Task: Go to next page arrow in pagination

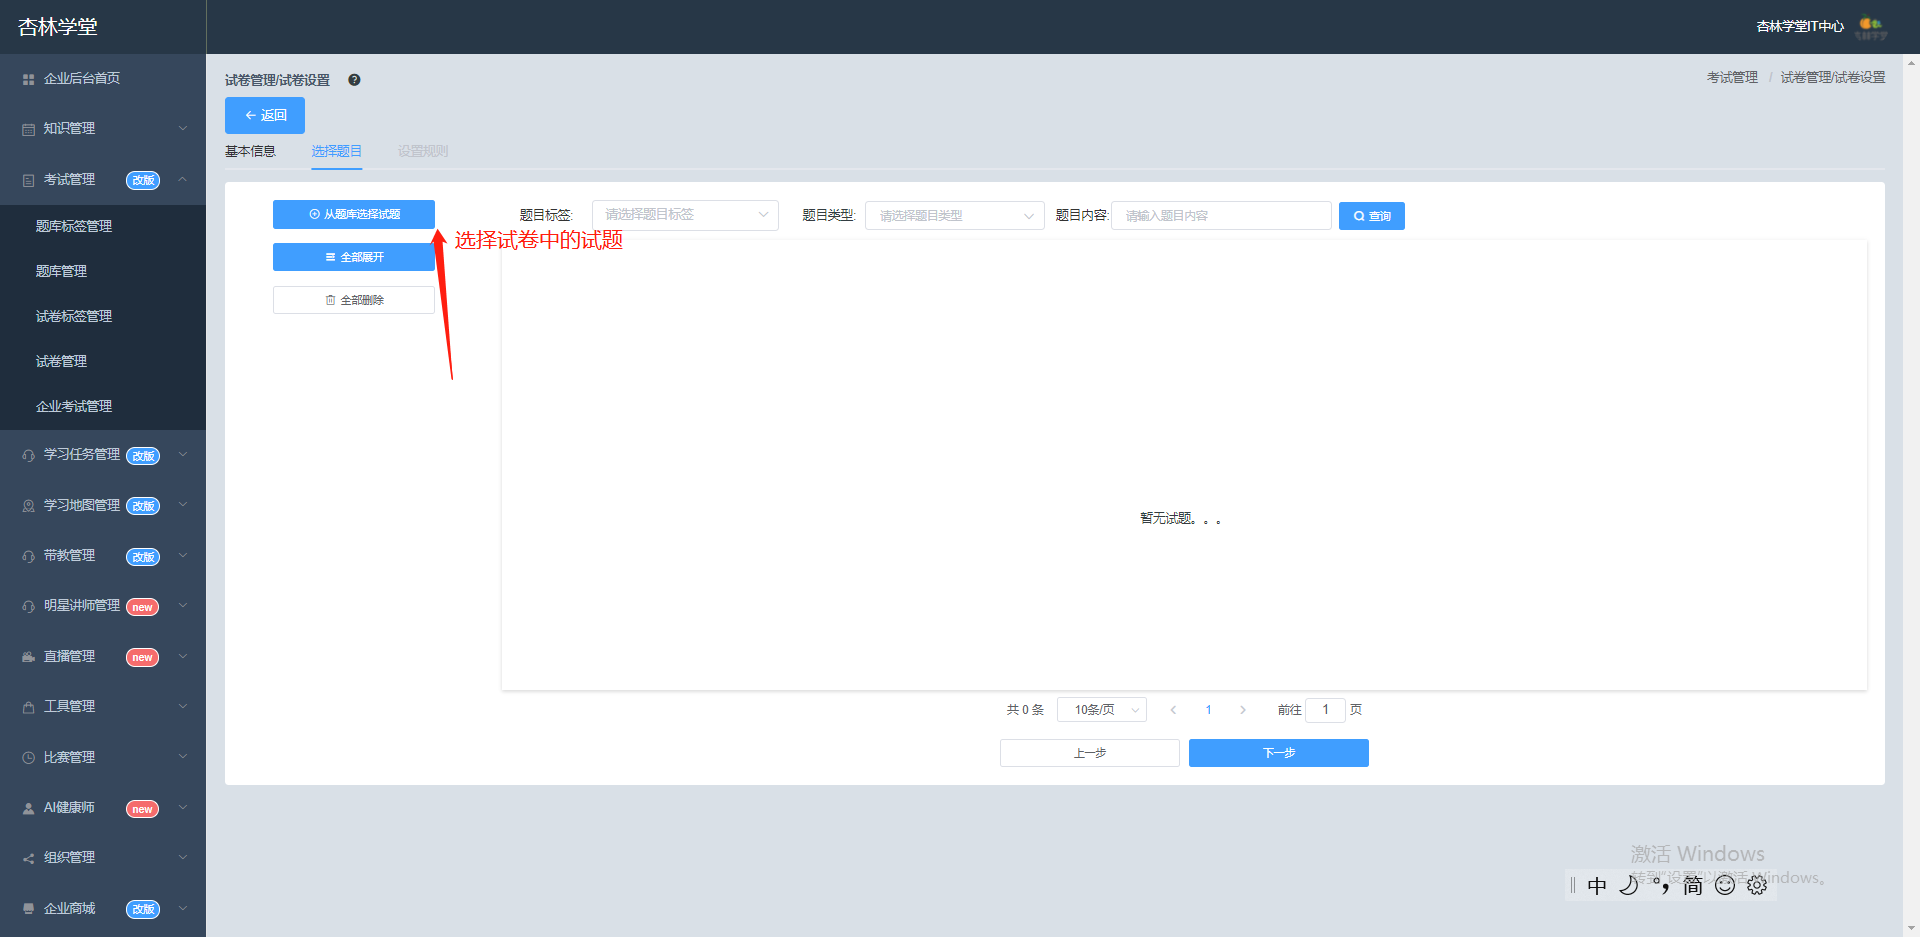Action: [1243, 710]
